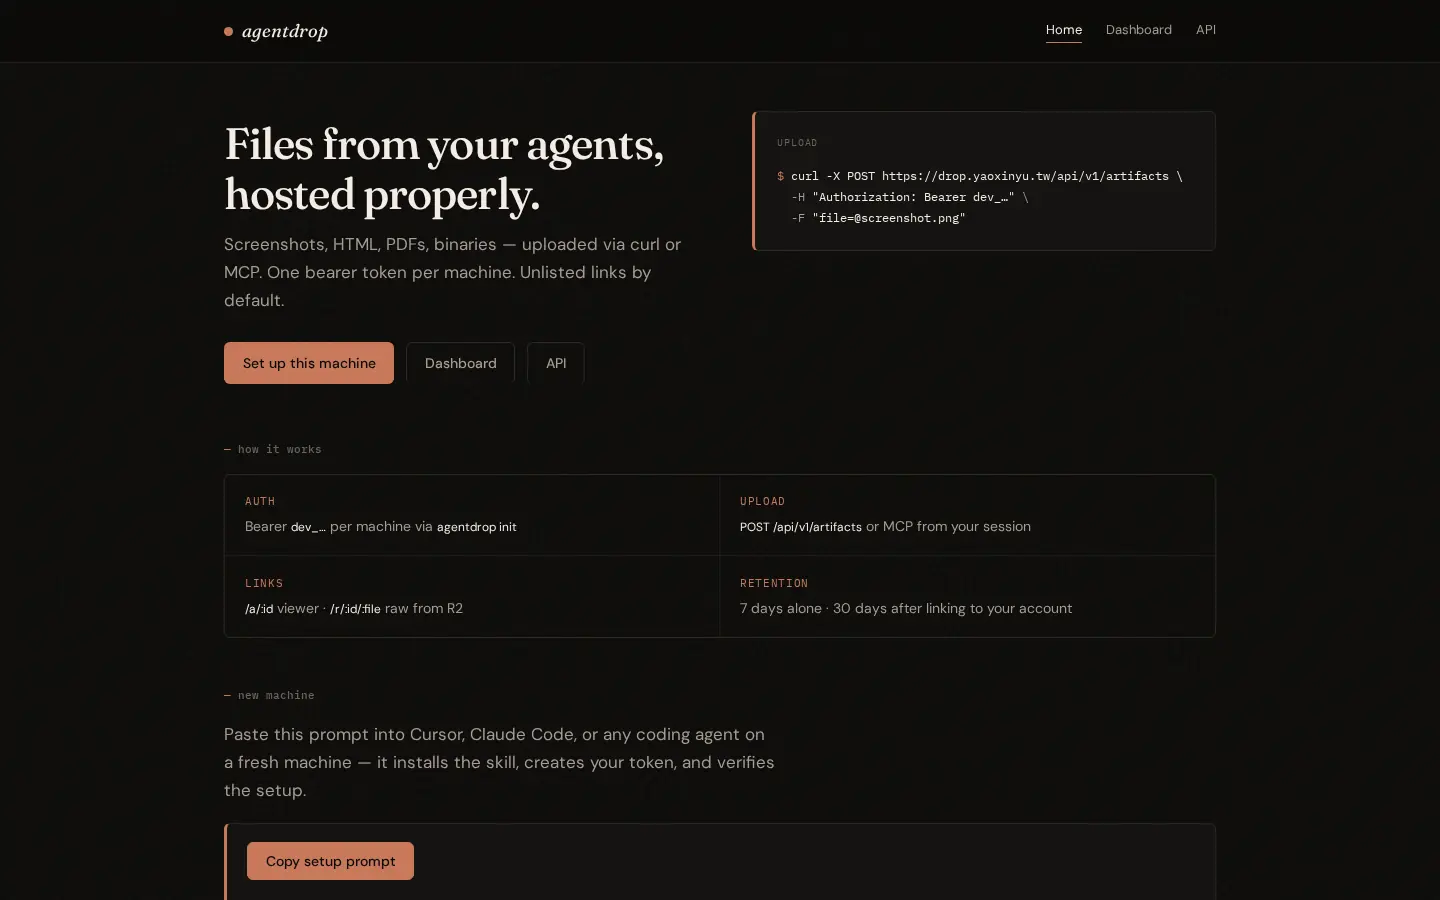
Task: Open the agentdrop brand link
Action: click(x=276, y=31)
